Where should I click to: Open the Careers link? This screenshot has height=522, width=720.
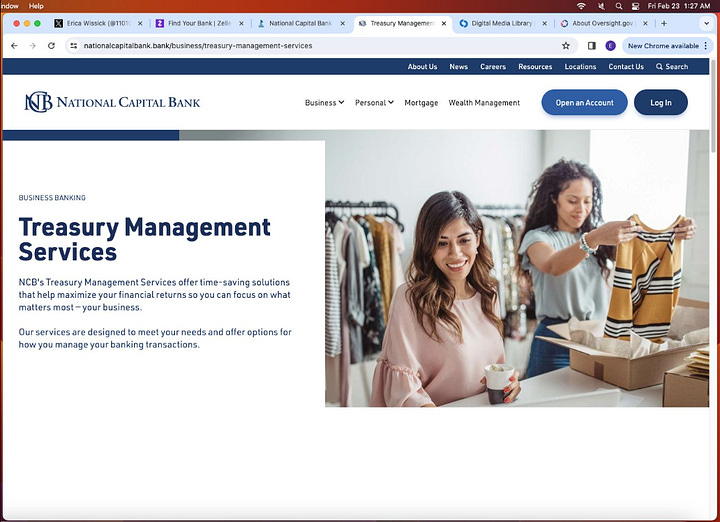point(493,67)
